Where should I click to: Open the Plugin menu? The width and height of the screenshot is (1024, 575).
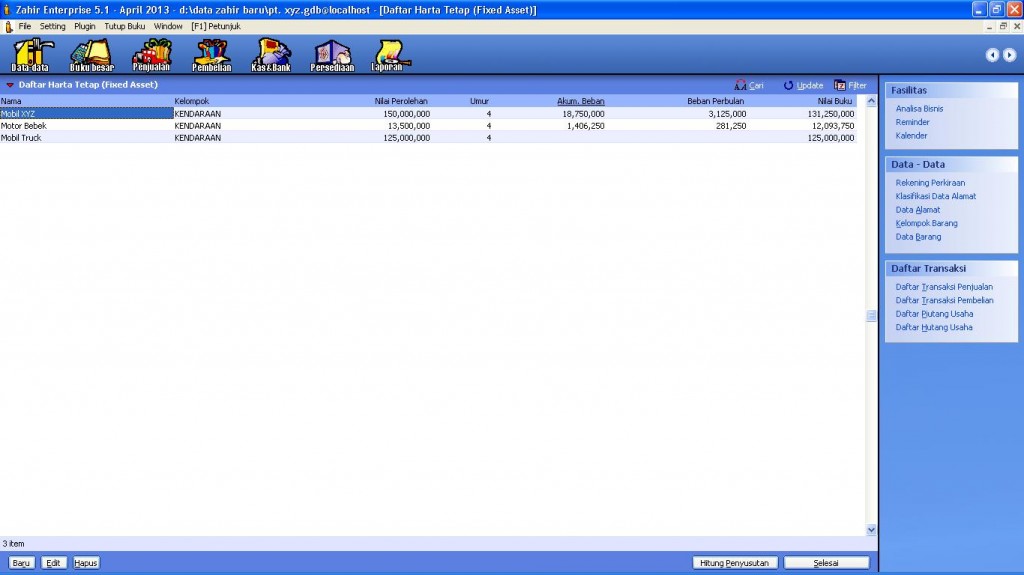pyautogui.click(x=85, y=26)
